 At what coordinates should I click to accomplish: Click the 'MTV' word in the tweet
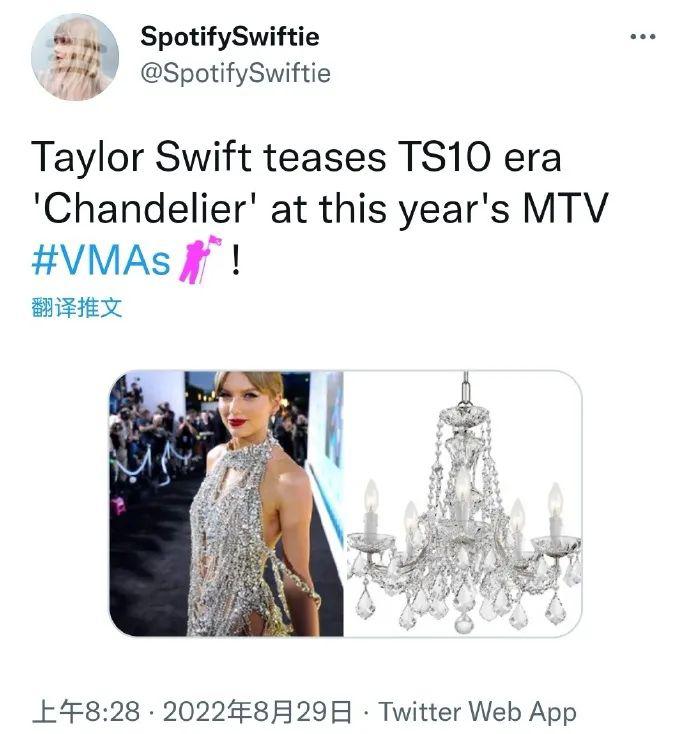coord(565,208)
